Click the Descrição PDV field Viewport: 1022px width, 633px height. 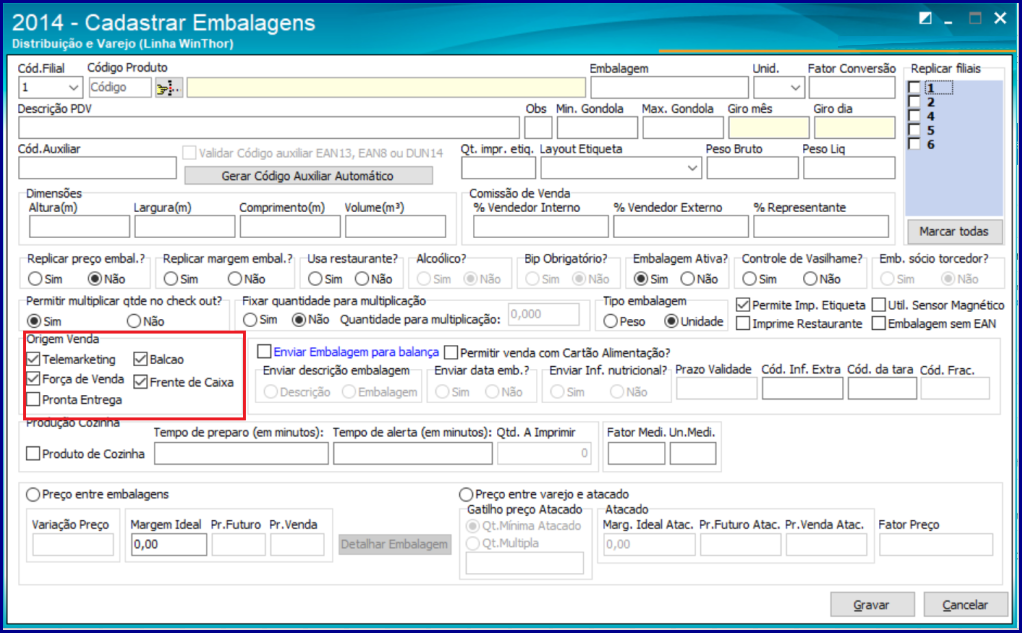(269, 128)
